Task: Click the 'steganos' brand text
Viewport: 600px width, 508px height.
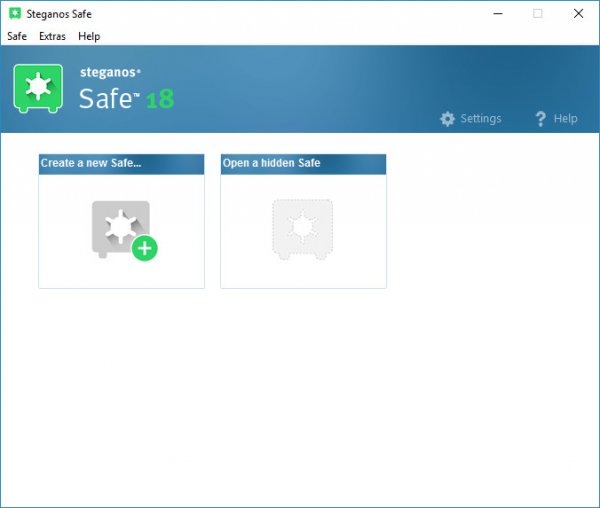Action: (x=110, y=72)
